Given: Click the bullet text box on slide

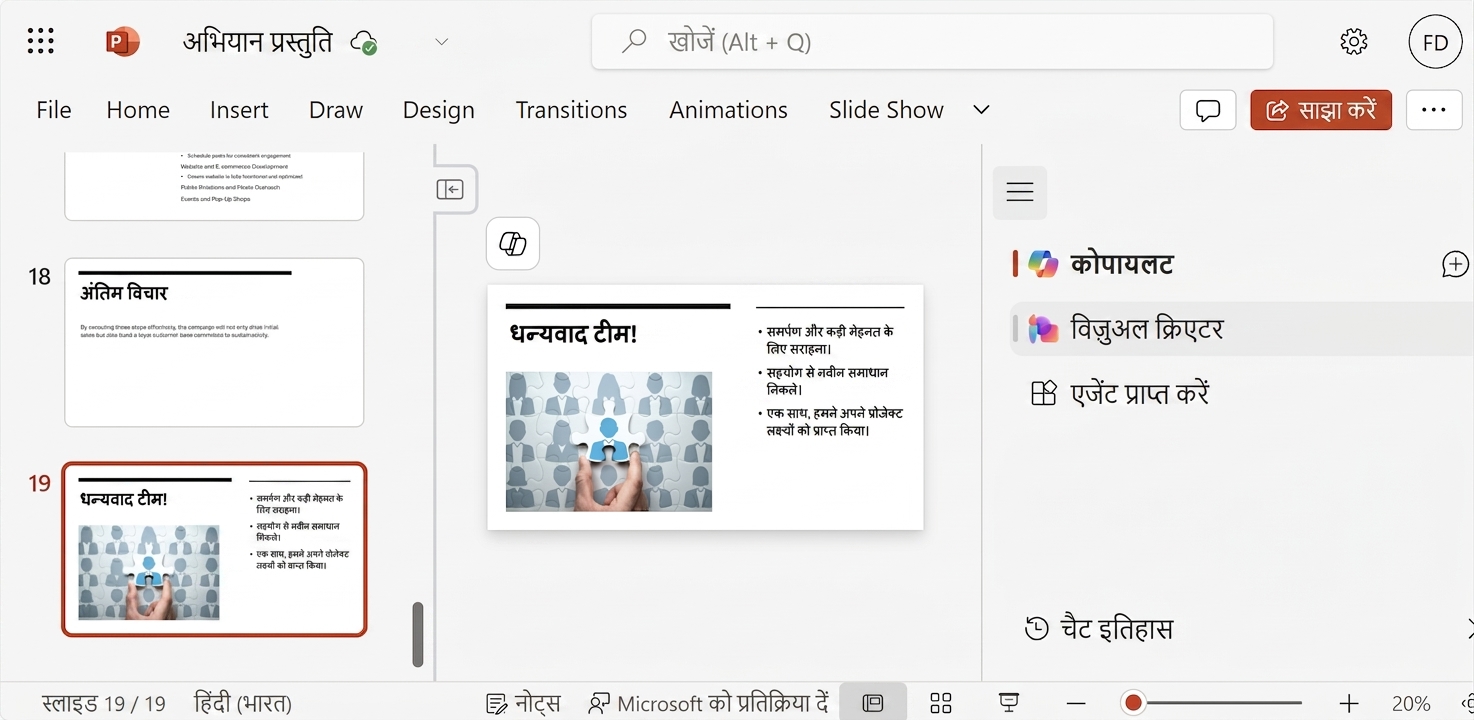Looking at the screenshot, I should pyautogui.click(x=830, y=381).
